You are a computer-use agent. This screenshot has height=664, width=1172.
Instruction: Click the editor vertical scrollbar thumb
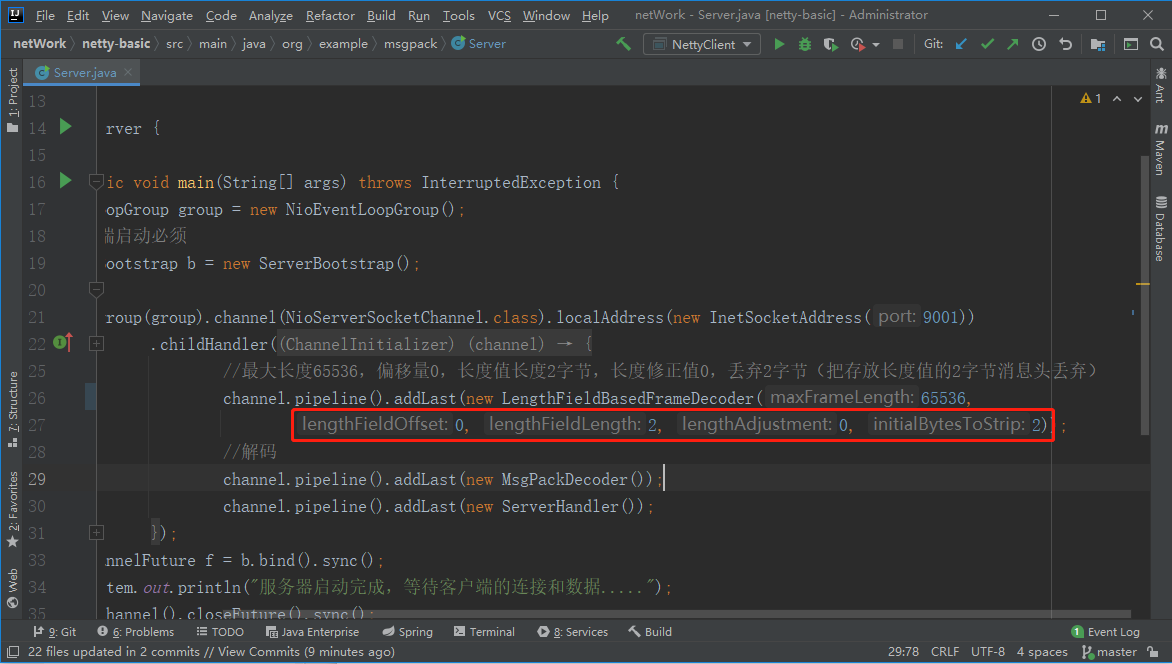pyautogui.click(x=1144, y=295)
